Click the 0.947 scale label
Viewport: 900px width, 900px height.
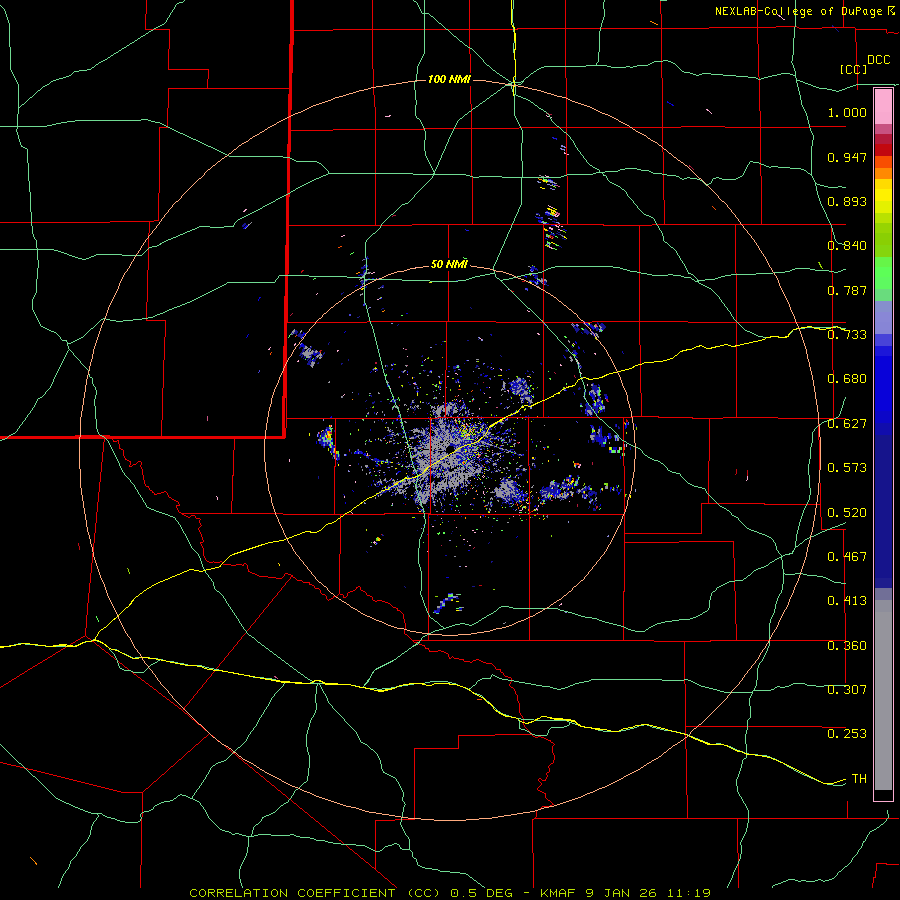click(x=847, y=157)
